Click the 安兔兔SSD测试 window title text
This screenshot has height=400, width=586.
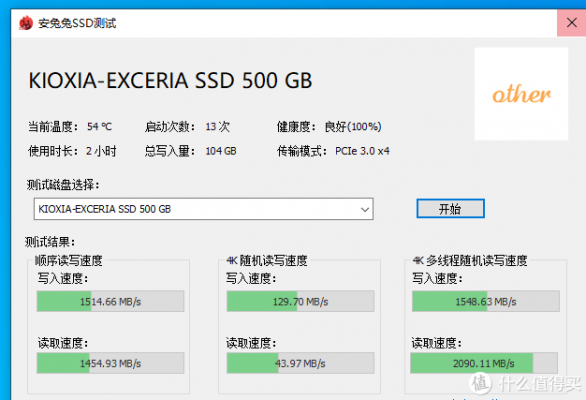[77, 23]
